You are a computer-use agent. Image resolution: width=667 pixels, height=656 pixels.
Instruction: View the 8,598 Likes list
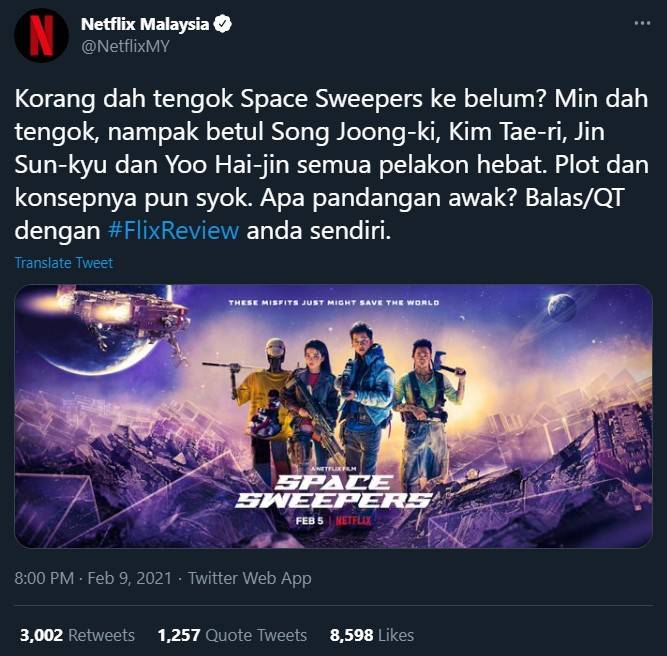coord(372,635)
